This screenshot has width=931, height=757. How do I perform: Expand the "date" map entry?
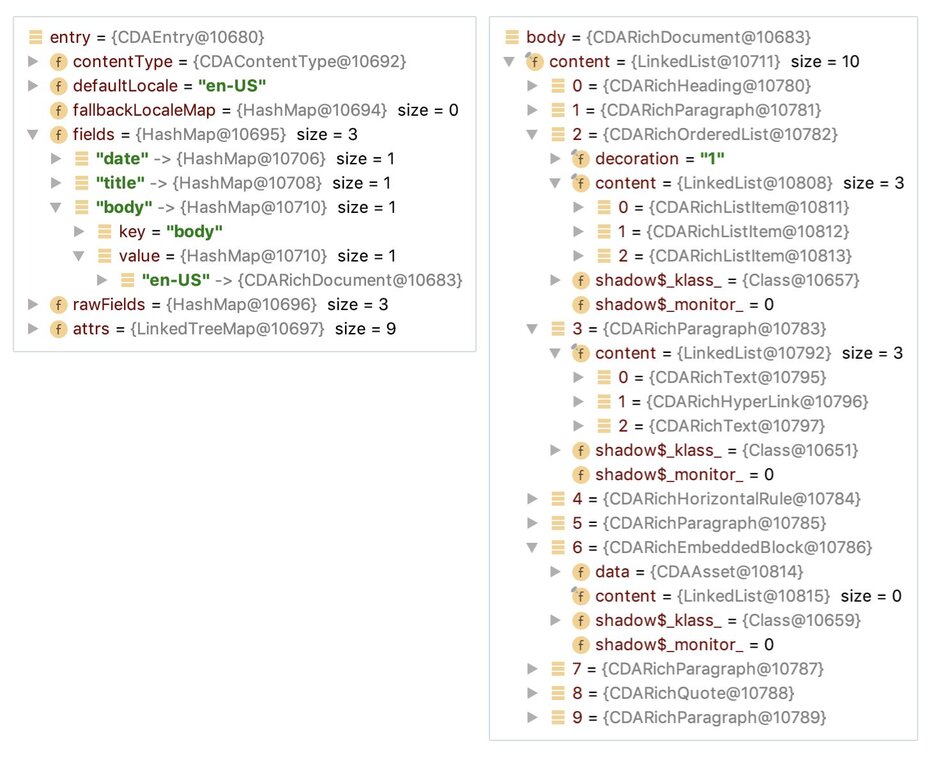(56, 159)
